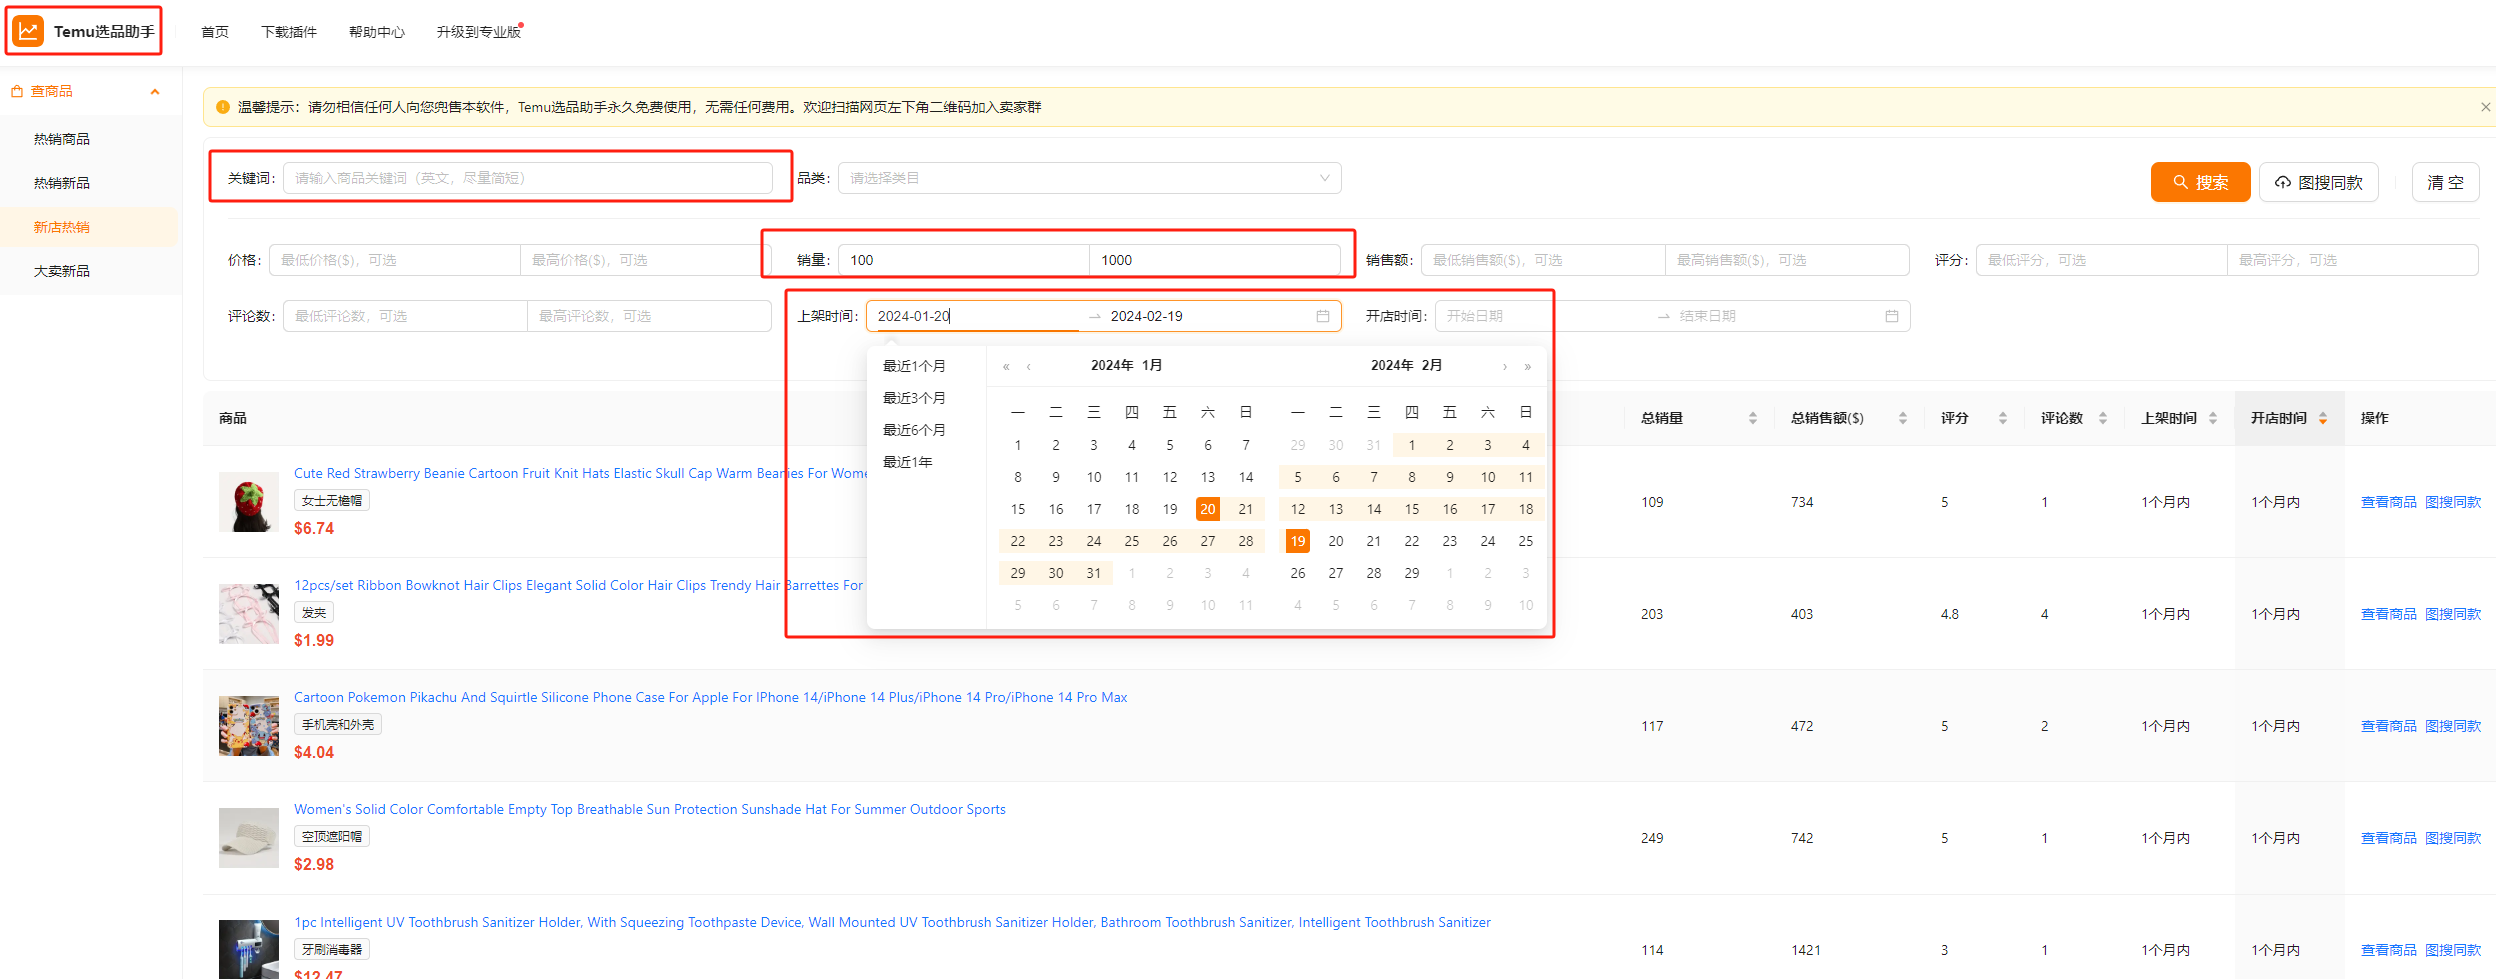Choose the 最近6个月 preset range
Screen dimensions: 2496x979
[914, 430]
